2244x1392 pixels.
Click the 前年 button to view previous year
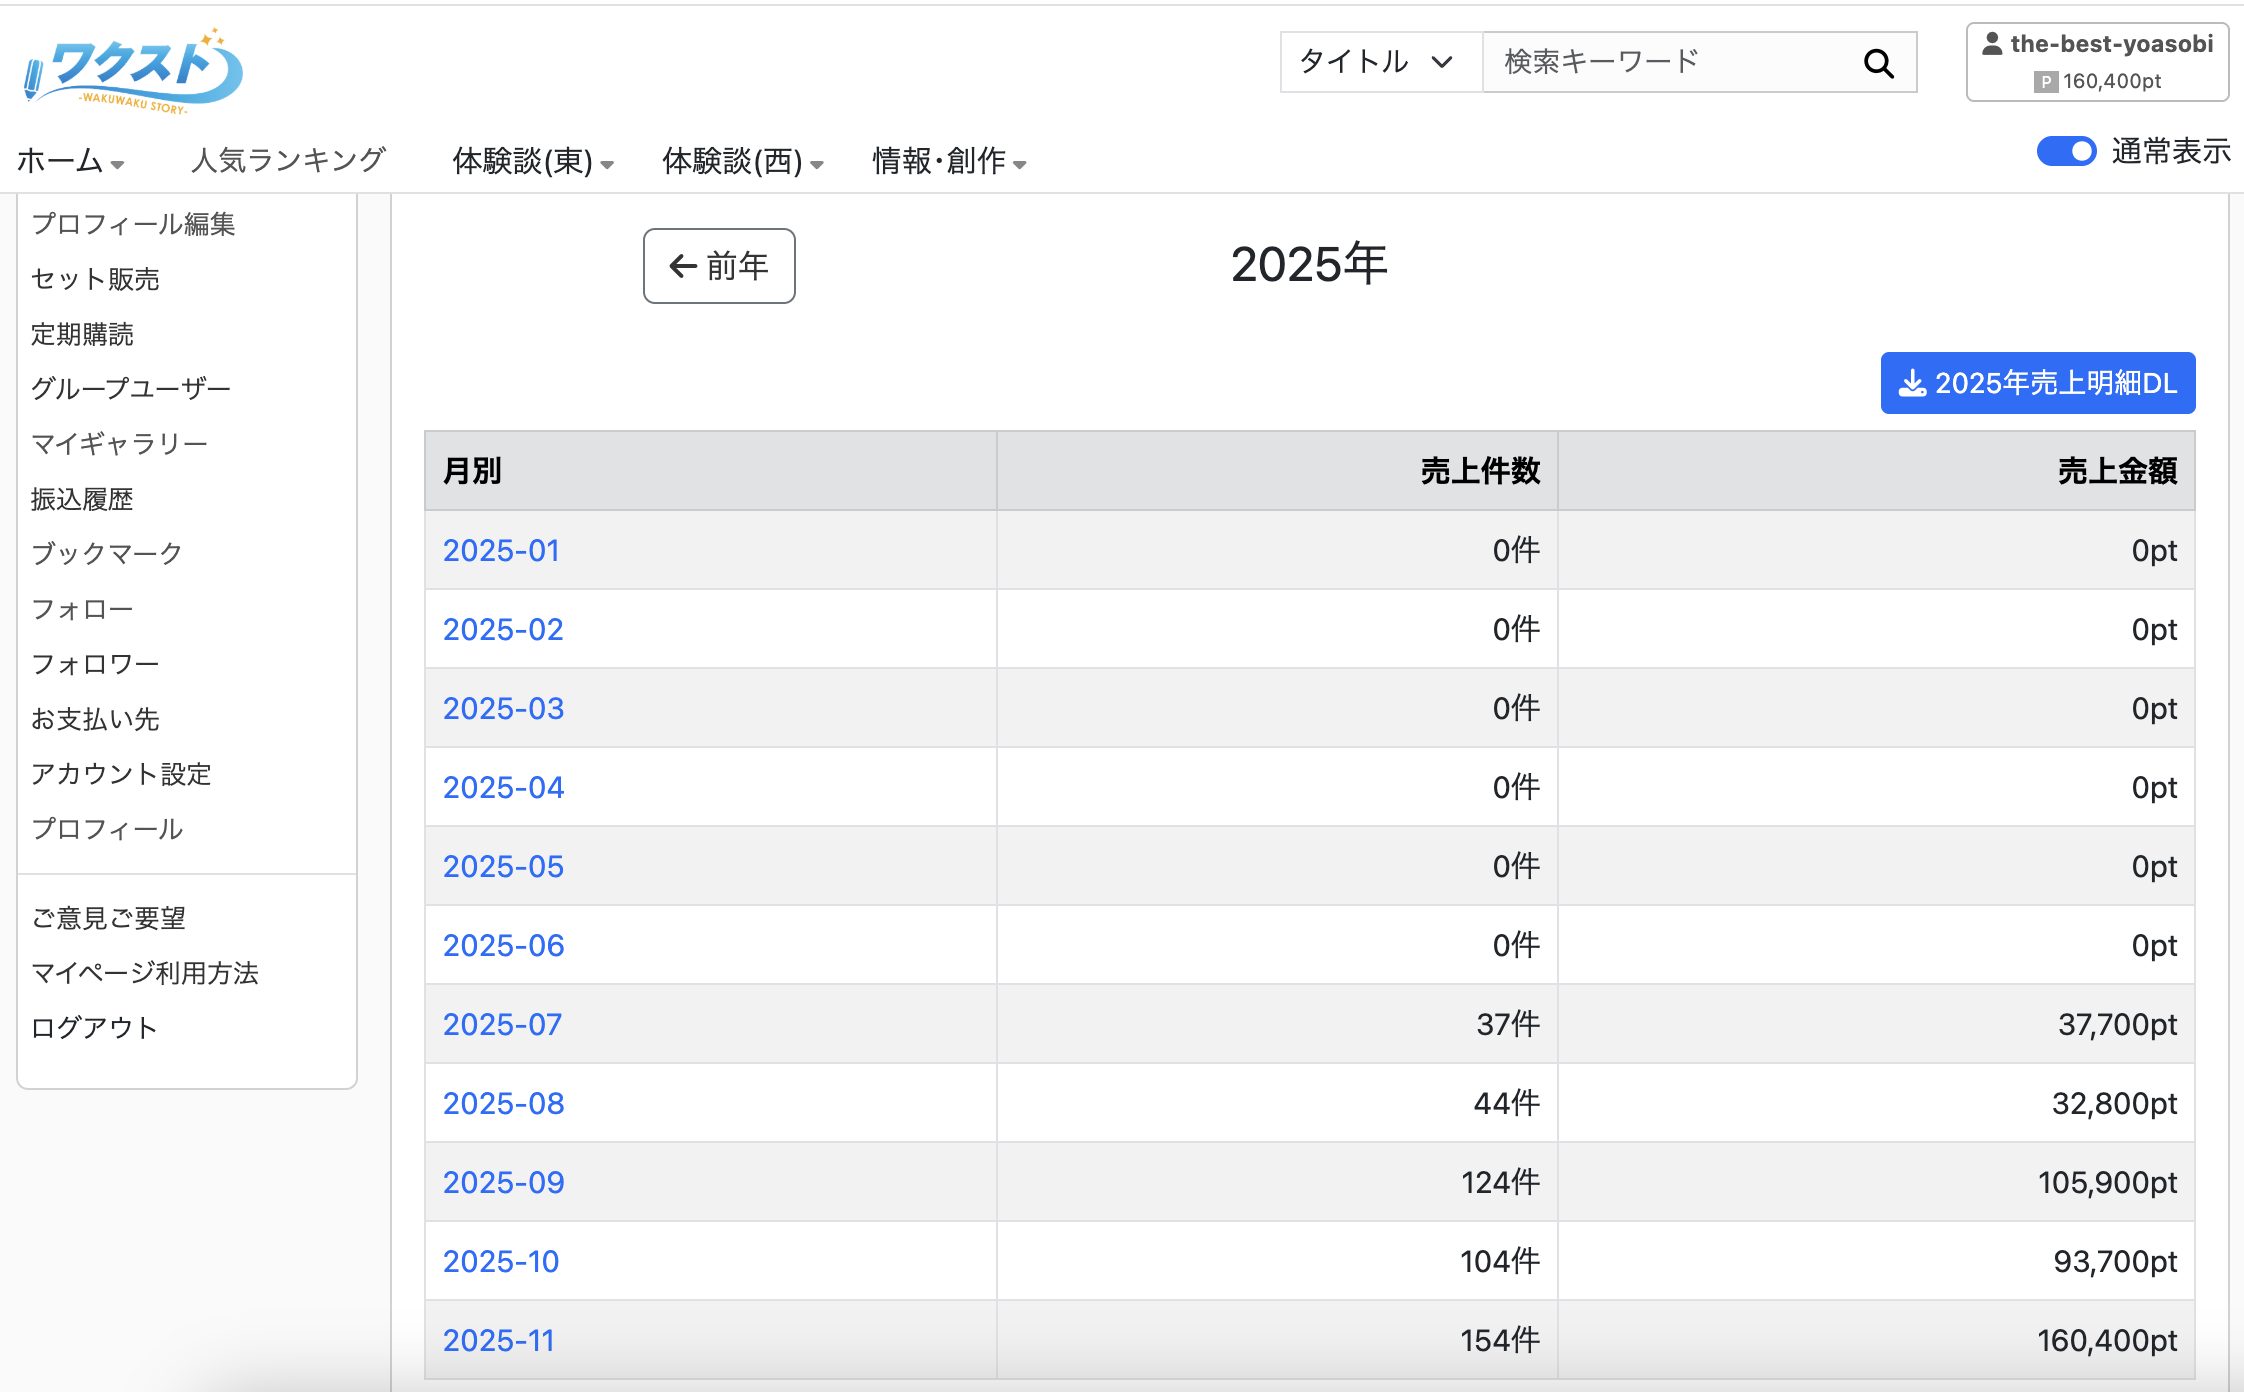click(718, 266)
